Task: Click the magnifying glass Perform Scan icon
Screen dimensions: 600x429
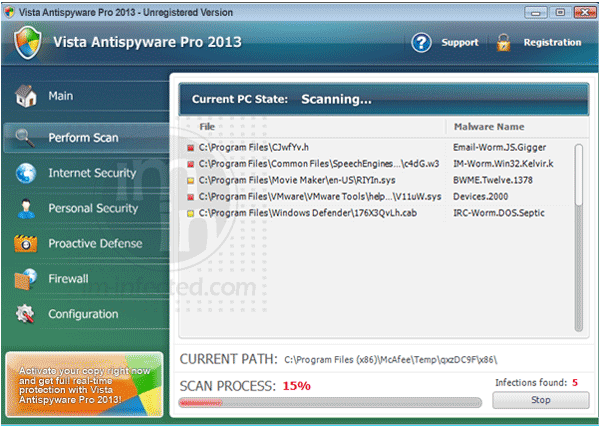Action: click(25, 138)
